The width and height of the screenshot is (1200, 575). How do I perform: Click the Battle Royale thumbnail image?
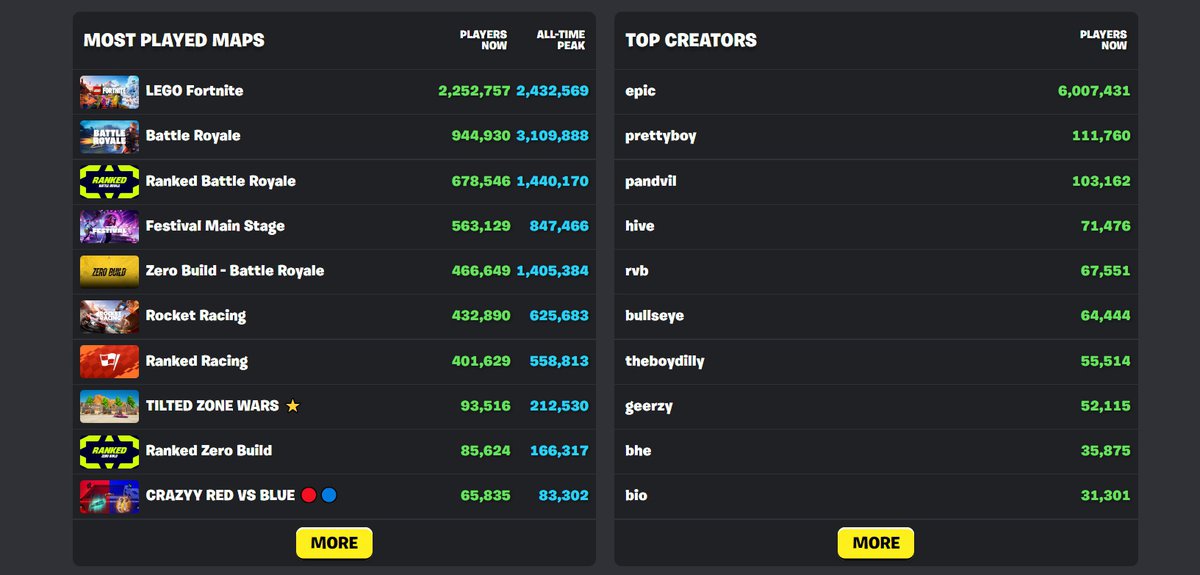[109, 136]
